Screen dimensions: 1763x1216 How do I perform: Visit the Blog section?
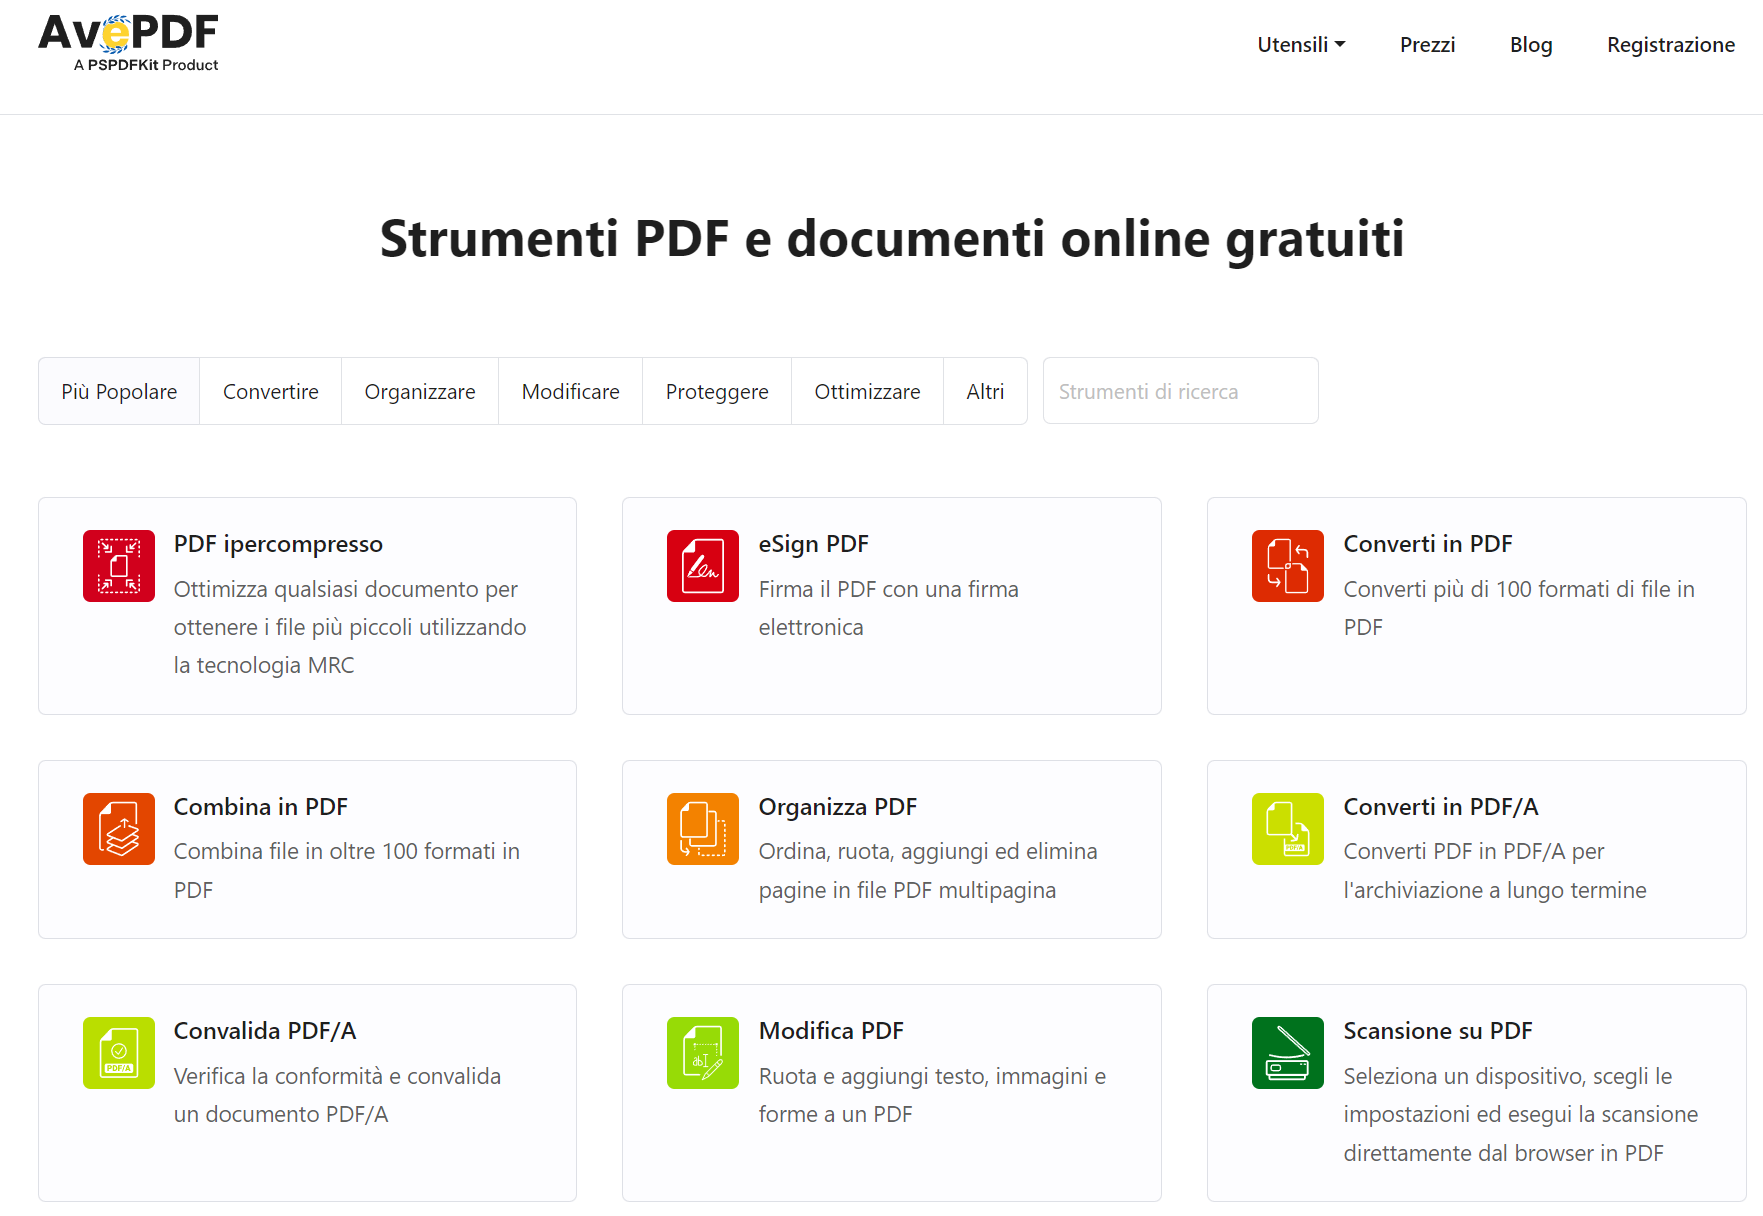[x=1530, y=44]
